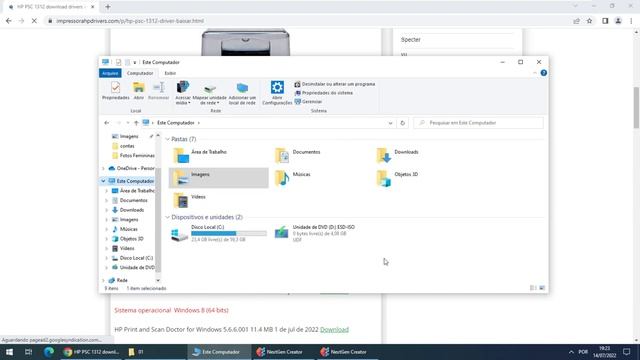The height and width of the screenshot is (360, 640).
Task: Collapse the Pastas (7) group
Action: point(167,139)
